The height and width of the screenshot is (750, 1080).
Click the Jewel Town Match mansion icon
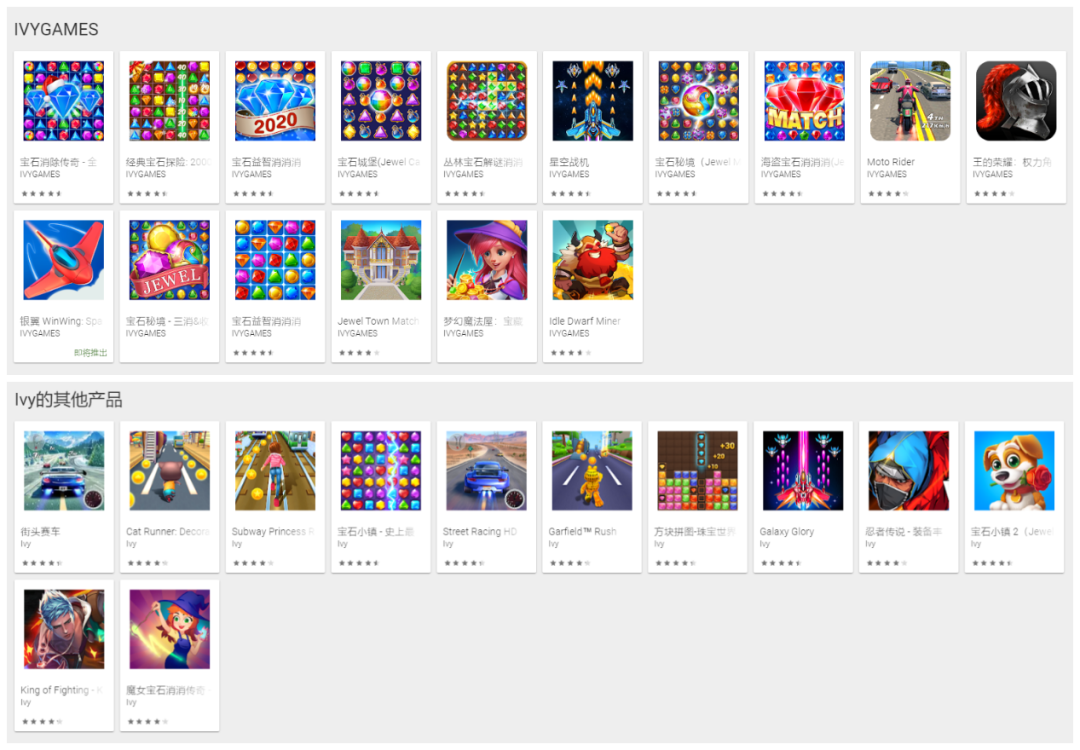point(381,260)
